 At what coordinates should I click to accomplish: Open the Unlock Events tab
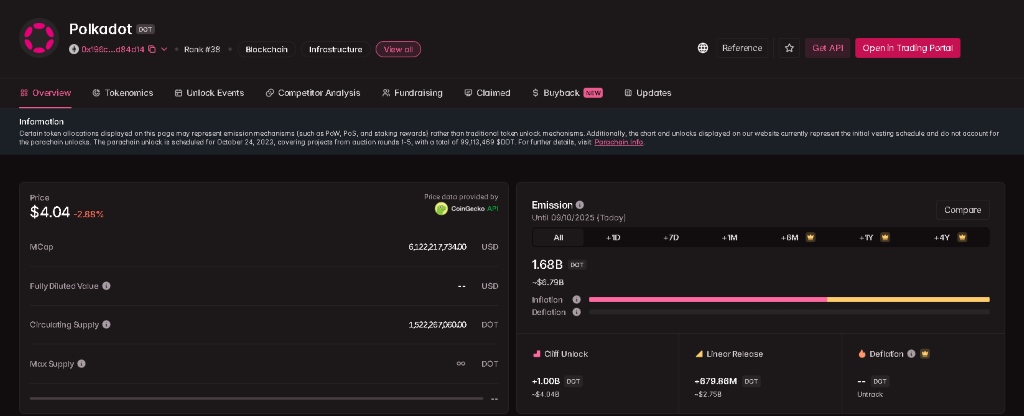[209, 93]
